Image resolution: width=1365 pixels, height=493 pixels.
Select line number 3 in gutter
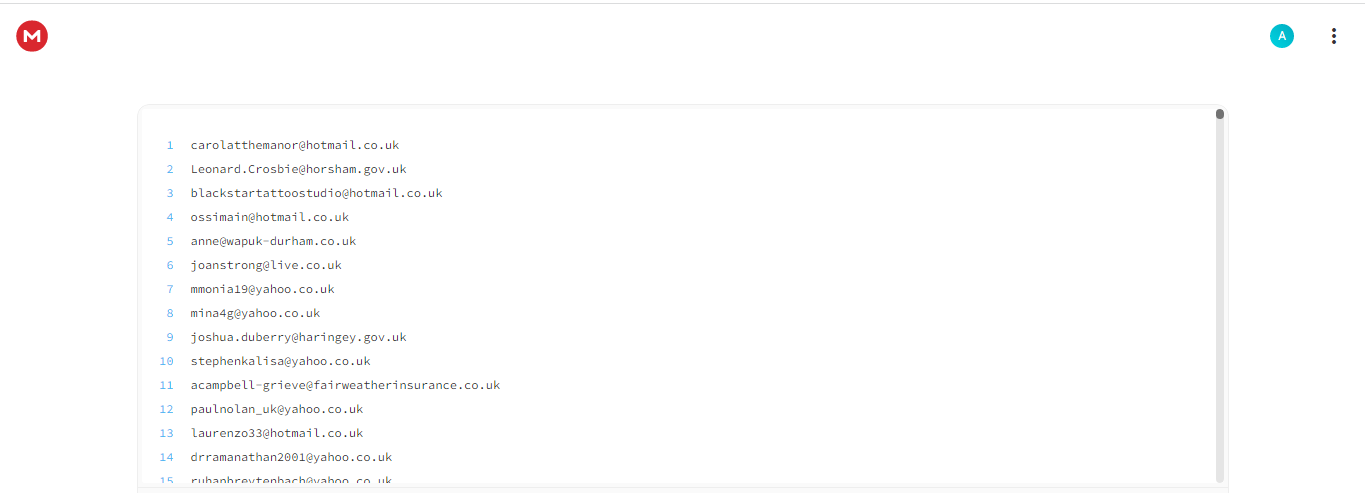click(170, 193)
